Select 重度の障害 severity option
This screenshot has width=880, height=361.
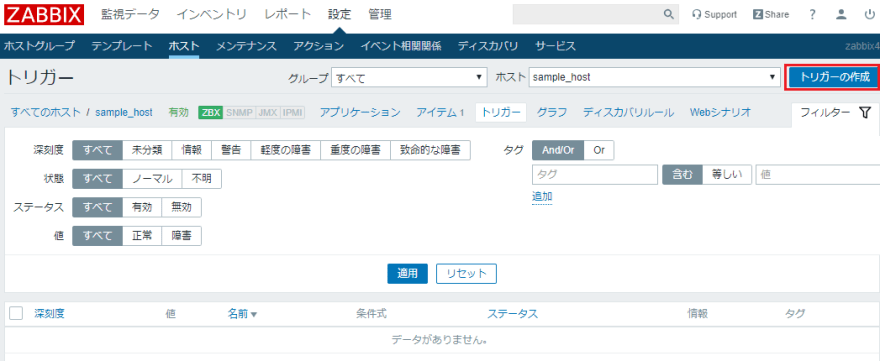355,150
